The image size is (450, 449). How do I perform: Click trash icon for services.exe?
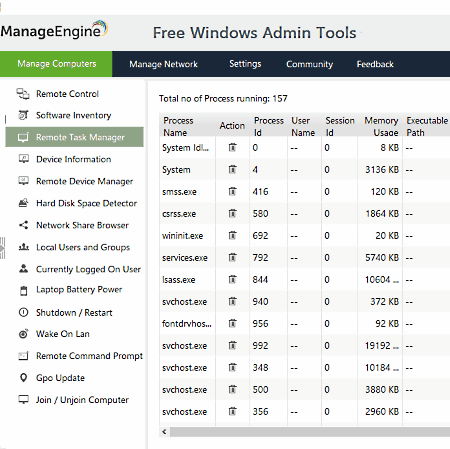click(232, 257)
